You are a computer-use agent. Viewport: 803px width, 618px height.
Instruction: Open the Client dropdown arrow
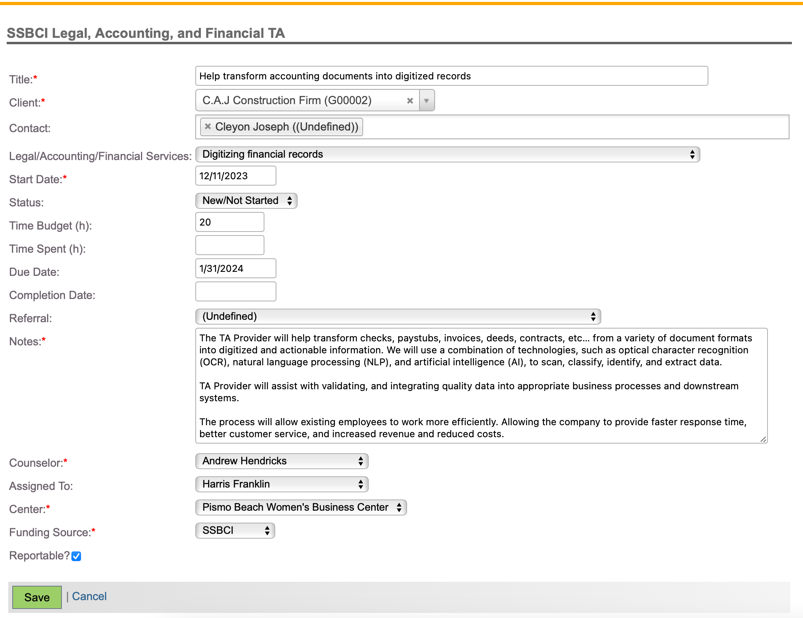point(427,101)
